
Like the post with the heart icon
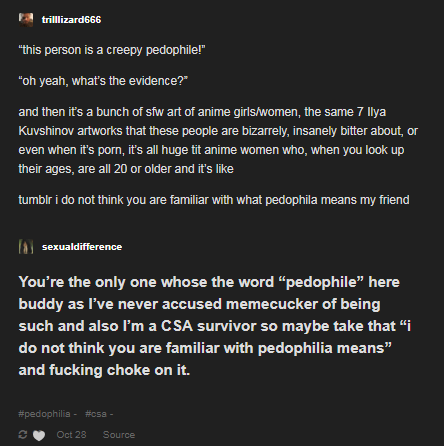39,435
